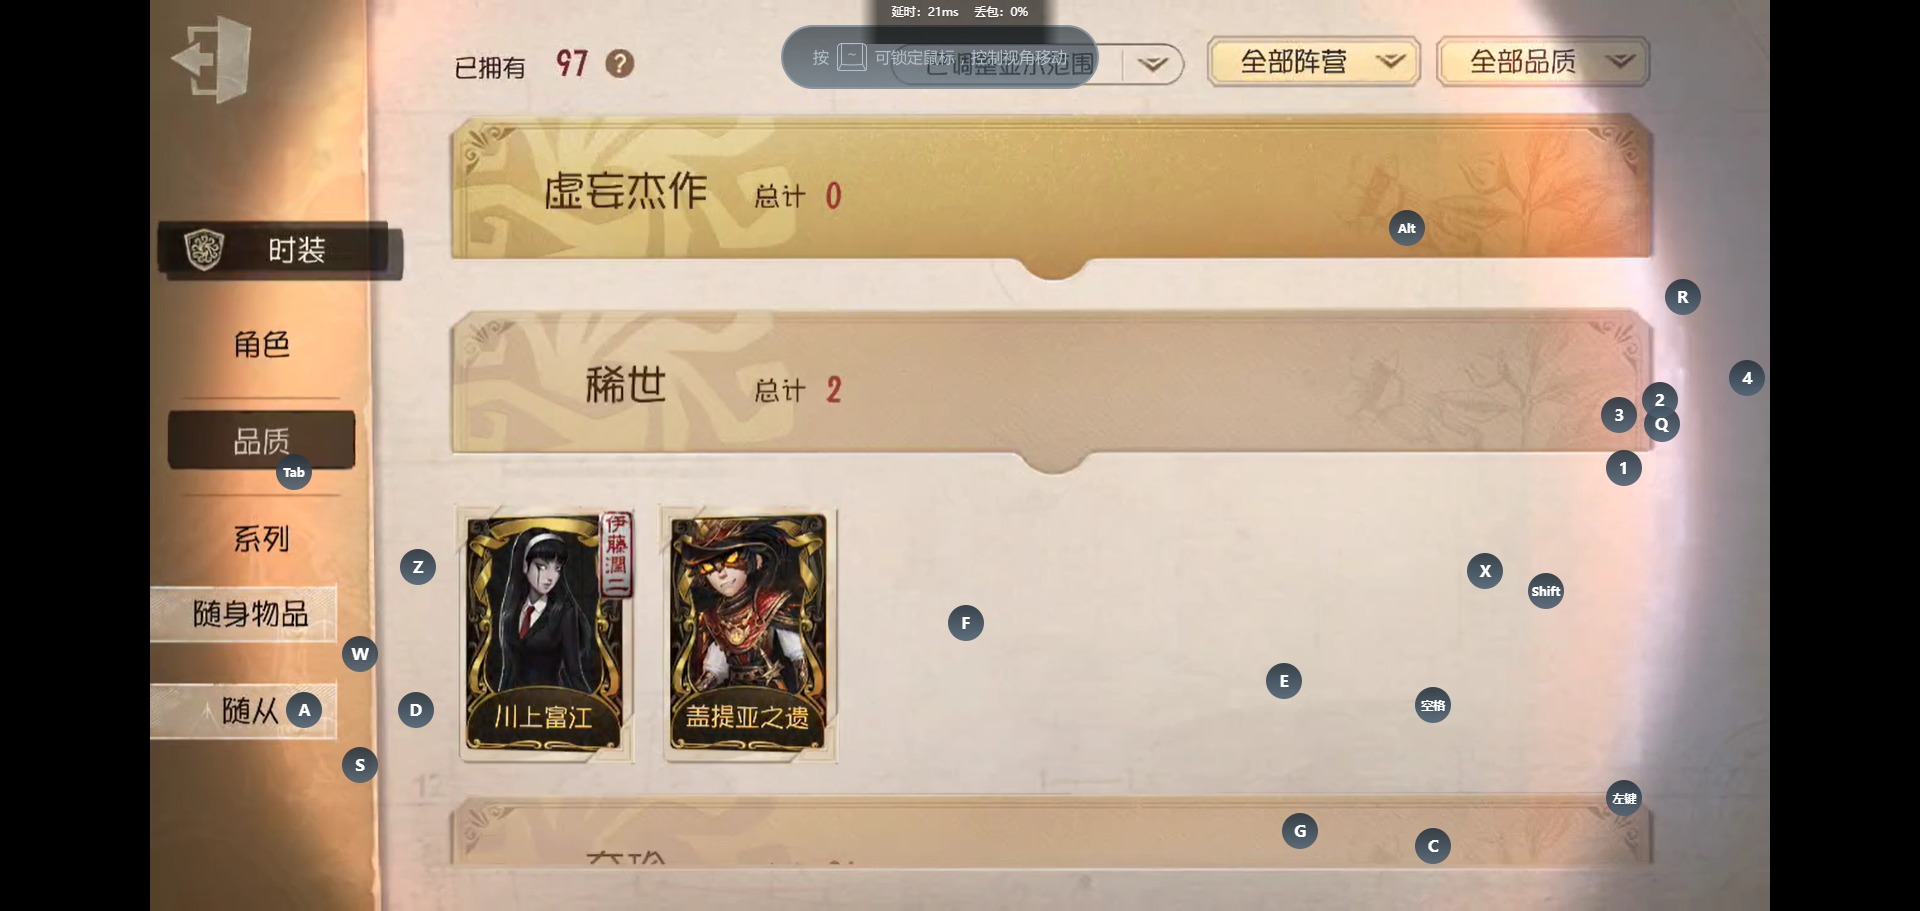Click the Shift key overlay badge

point(1545,591)
